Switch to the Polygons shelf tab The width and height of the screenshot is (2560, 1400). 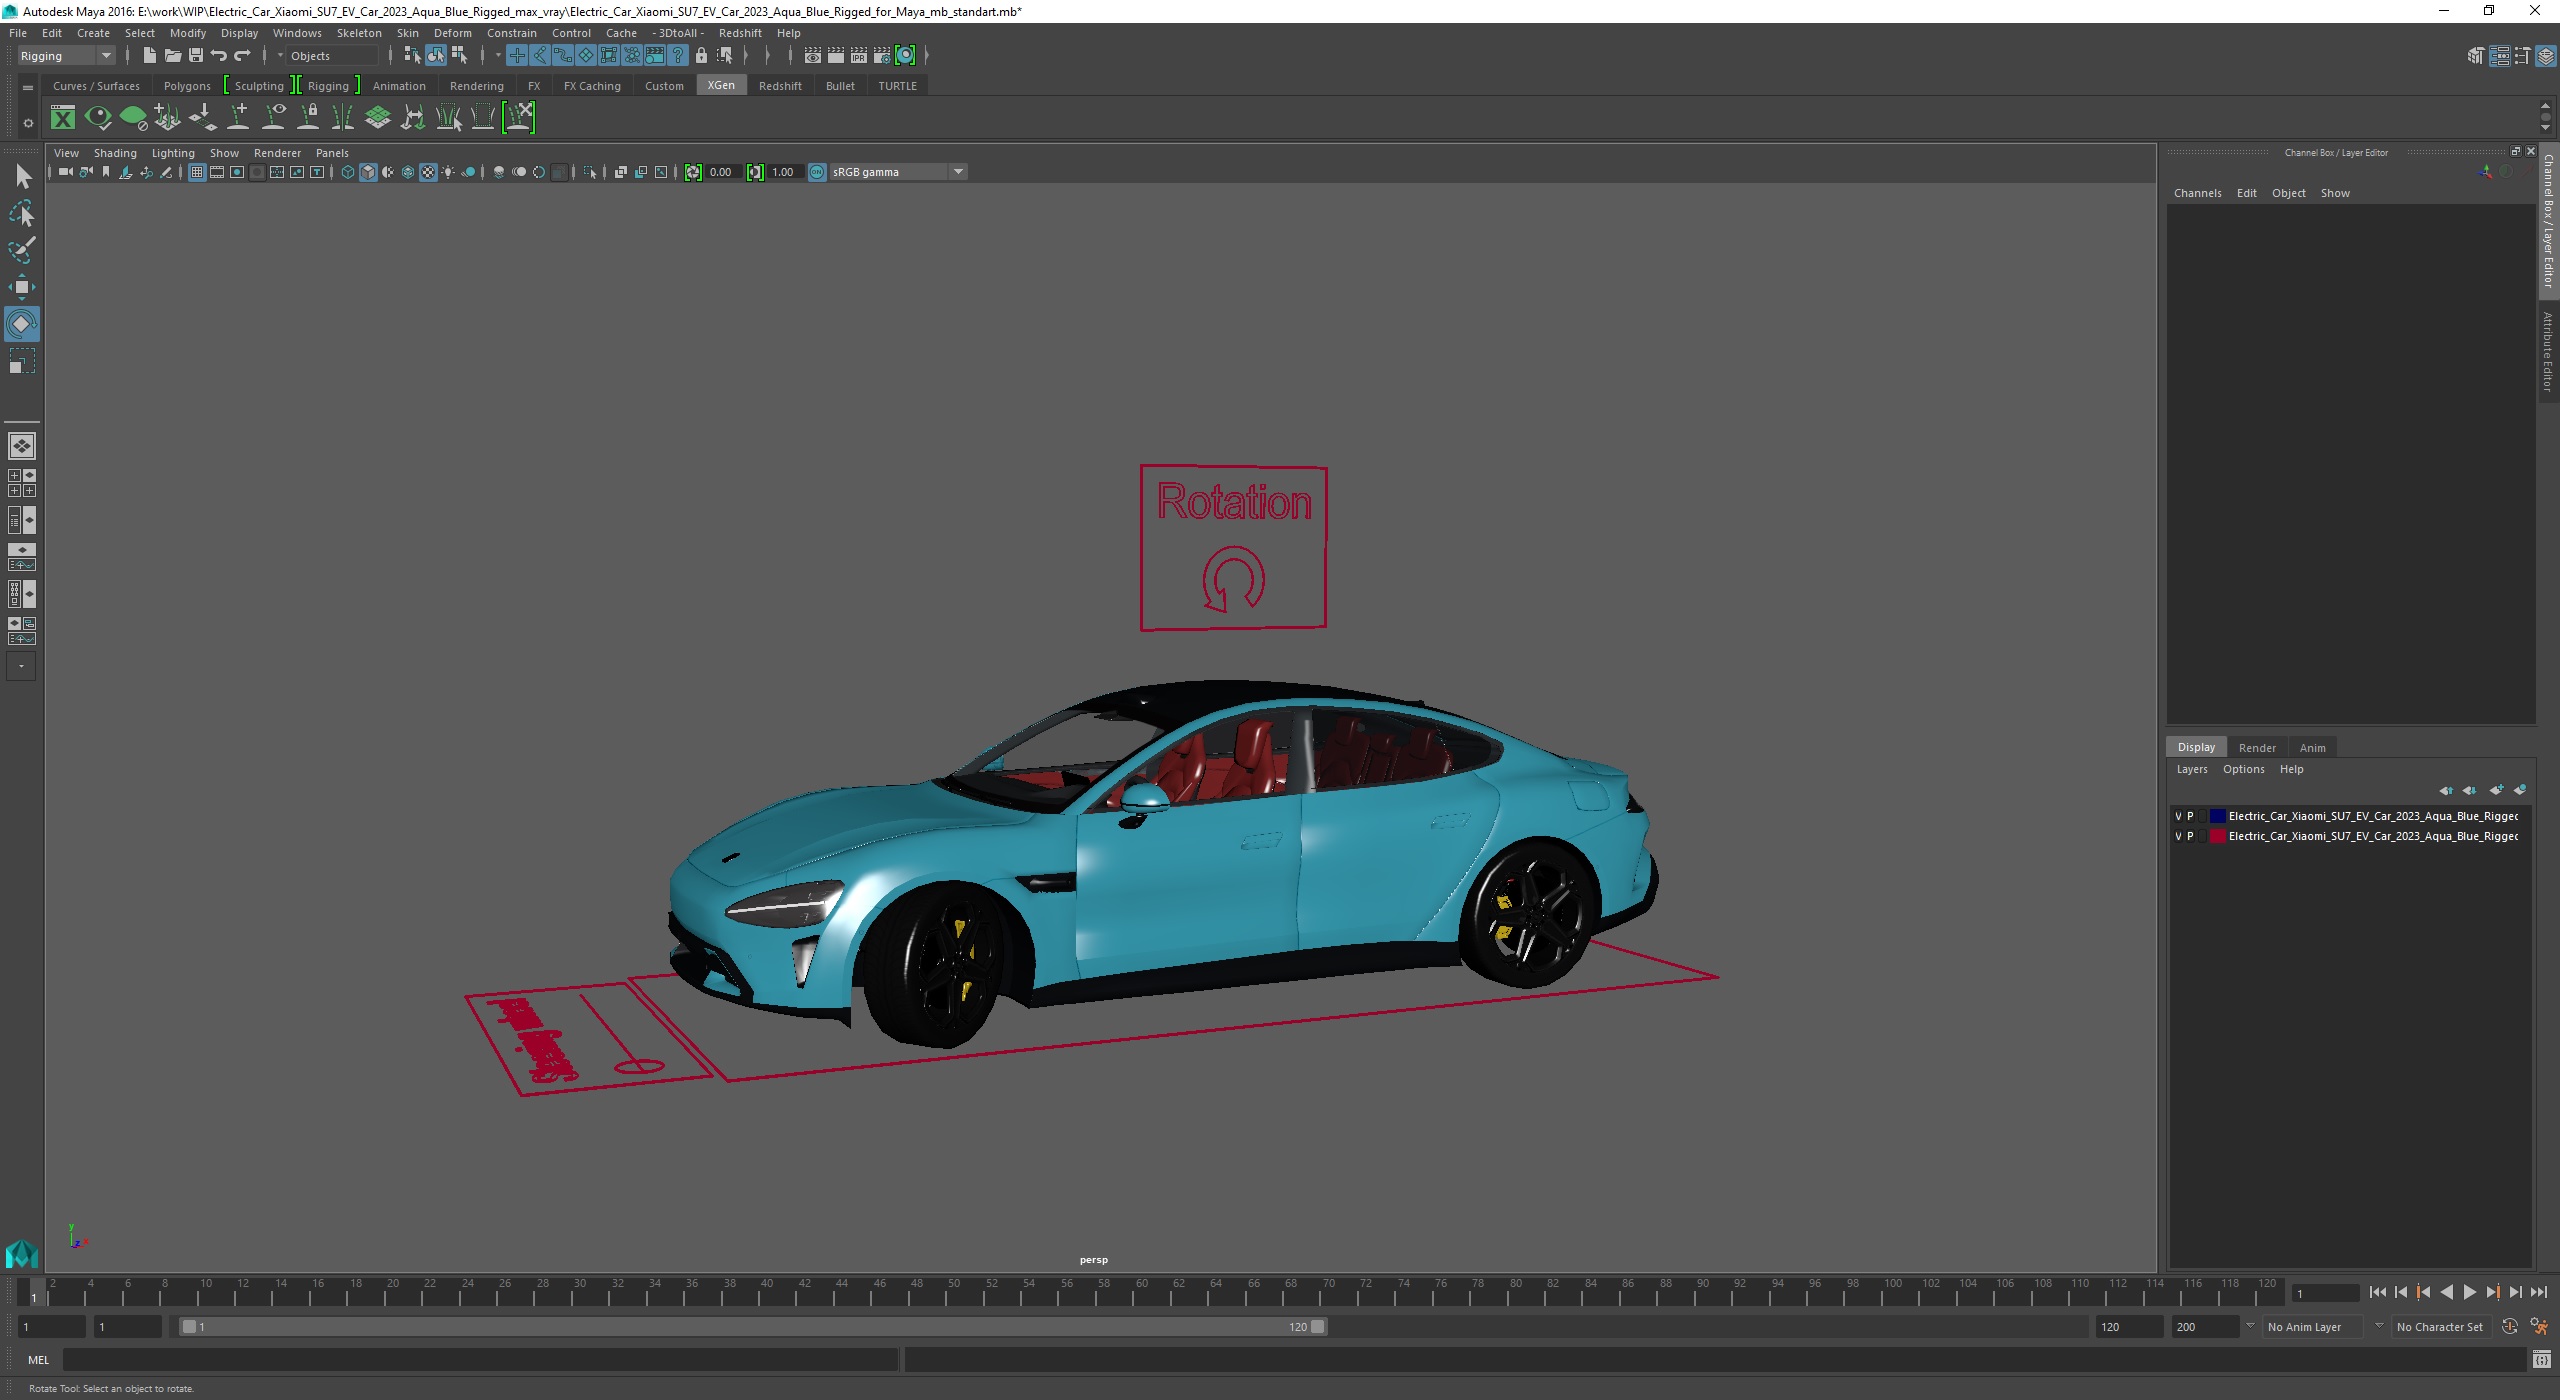187,86
